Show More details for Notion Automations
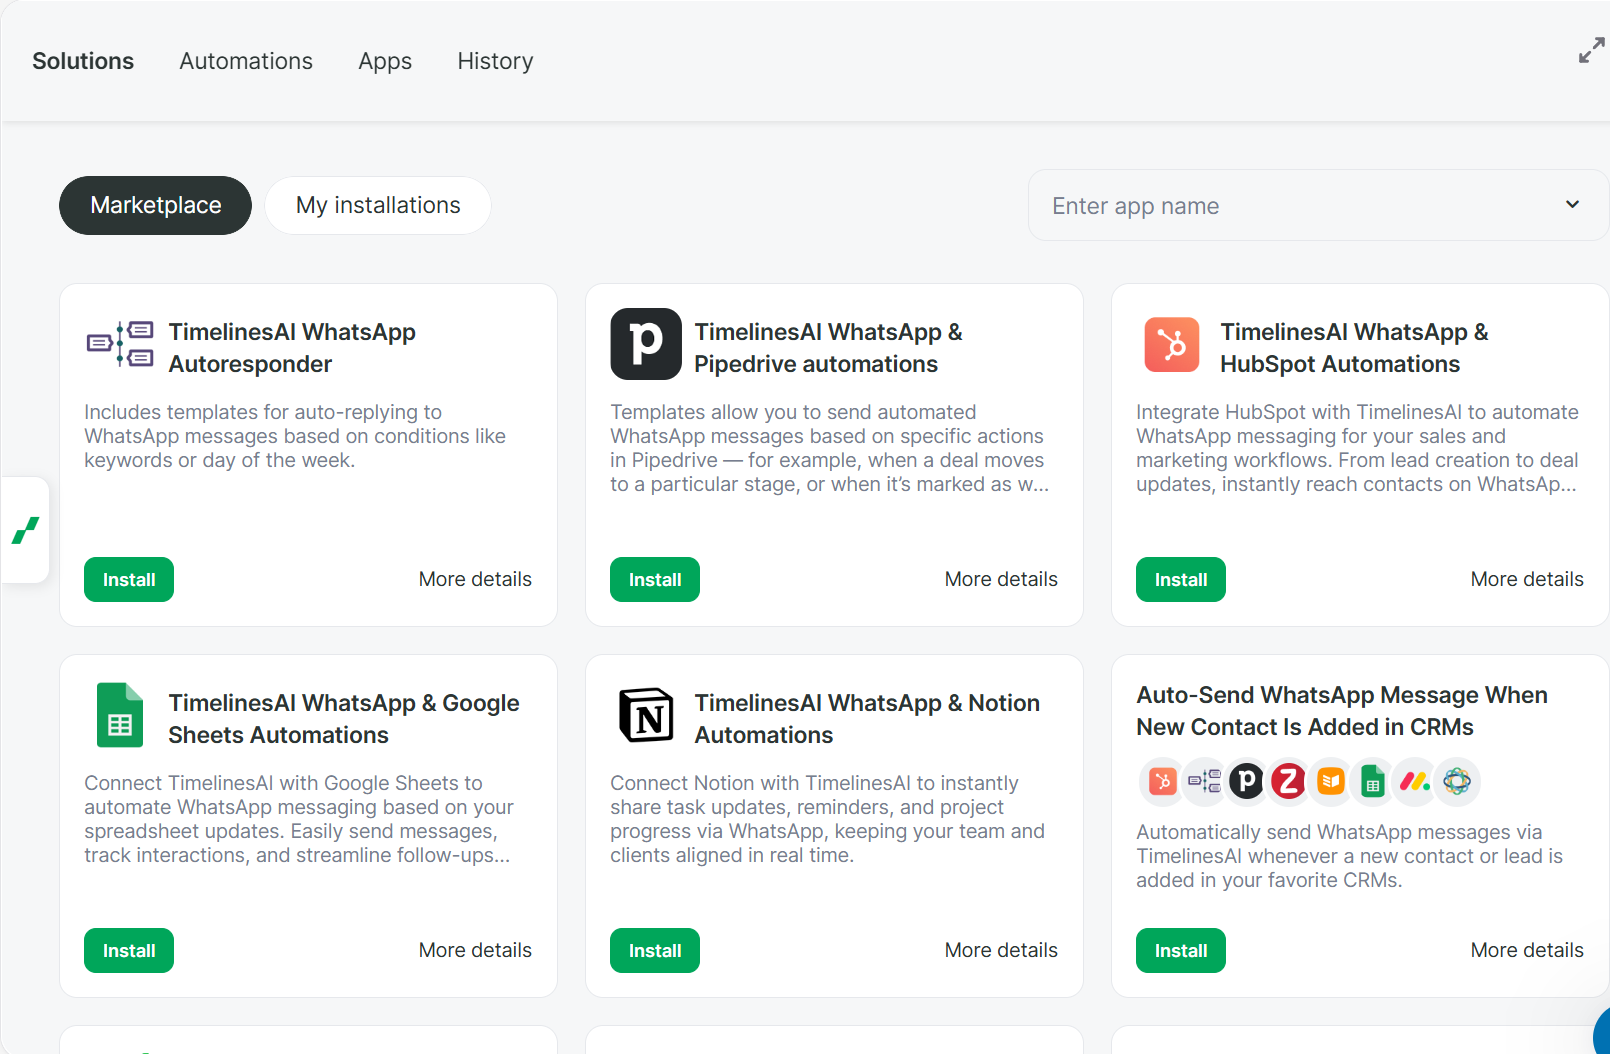This screenshot has height=1054, width=1610. coord(1001,950)
